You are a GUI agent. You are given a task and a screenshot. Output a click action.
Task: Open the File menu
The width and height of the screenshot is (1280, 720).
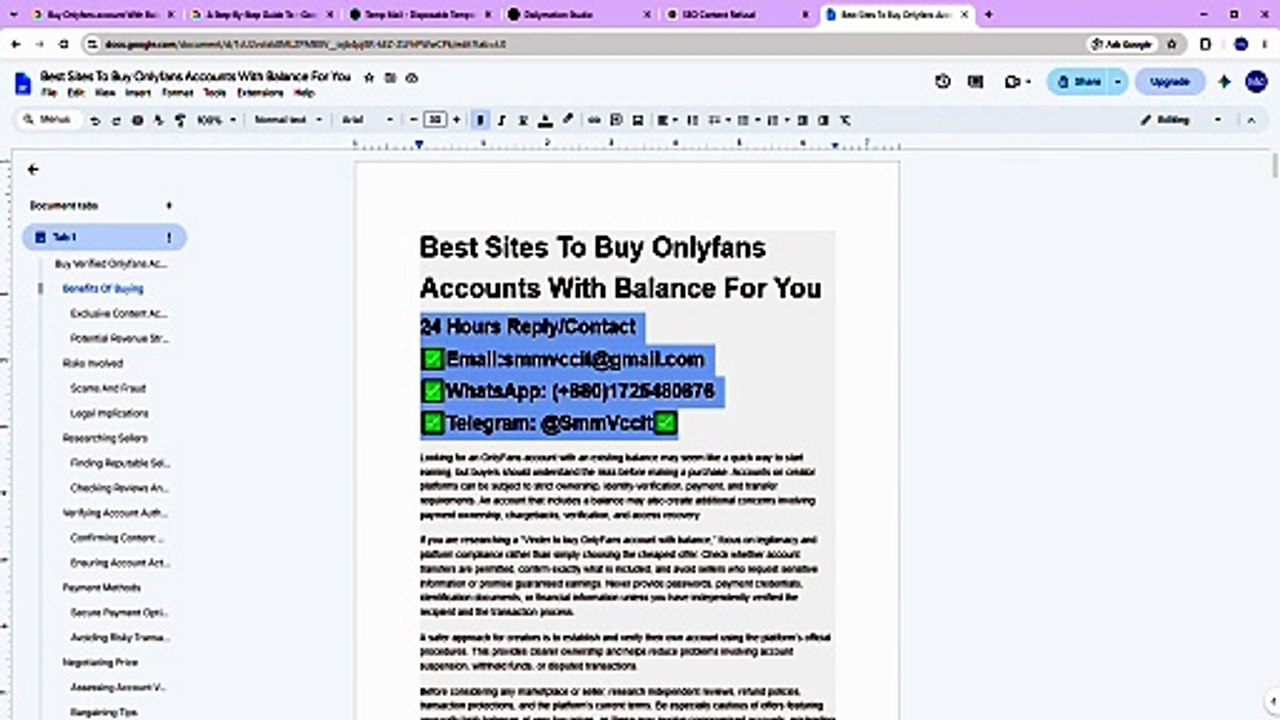point(48,93)
